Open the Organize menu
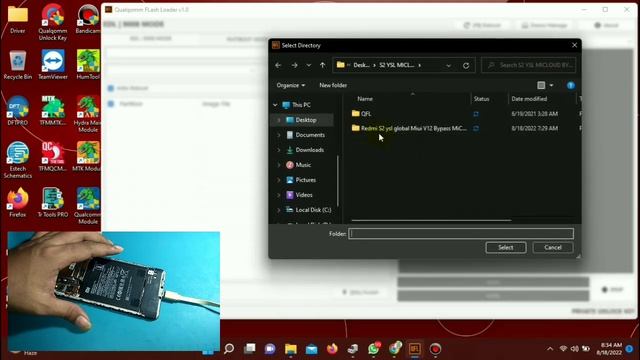This screenshot has width=640, height=360. [291, 85]
